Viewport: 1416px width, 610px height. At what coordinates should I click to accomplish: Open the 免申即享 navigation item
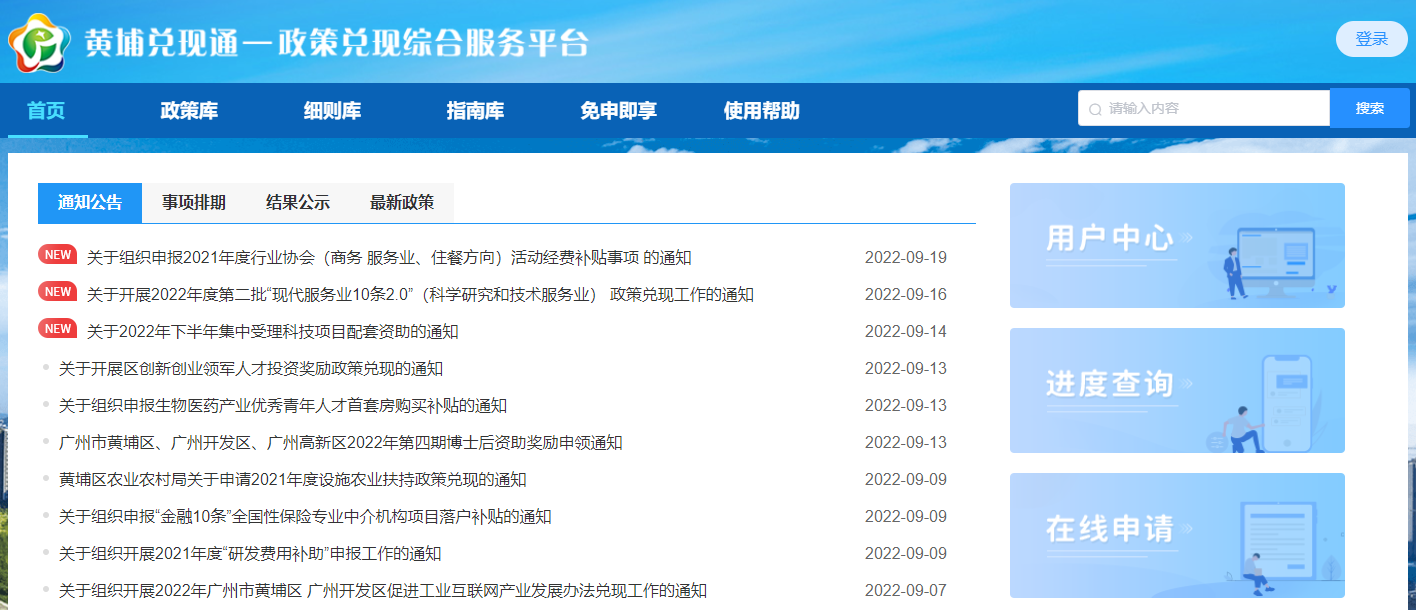pyautogui.click(x=618, y=111)
